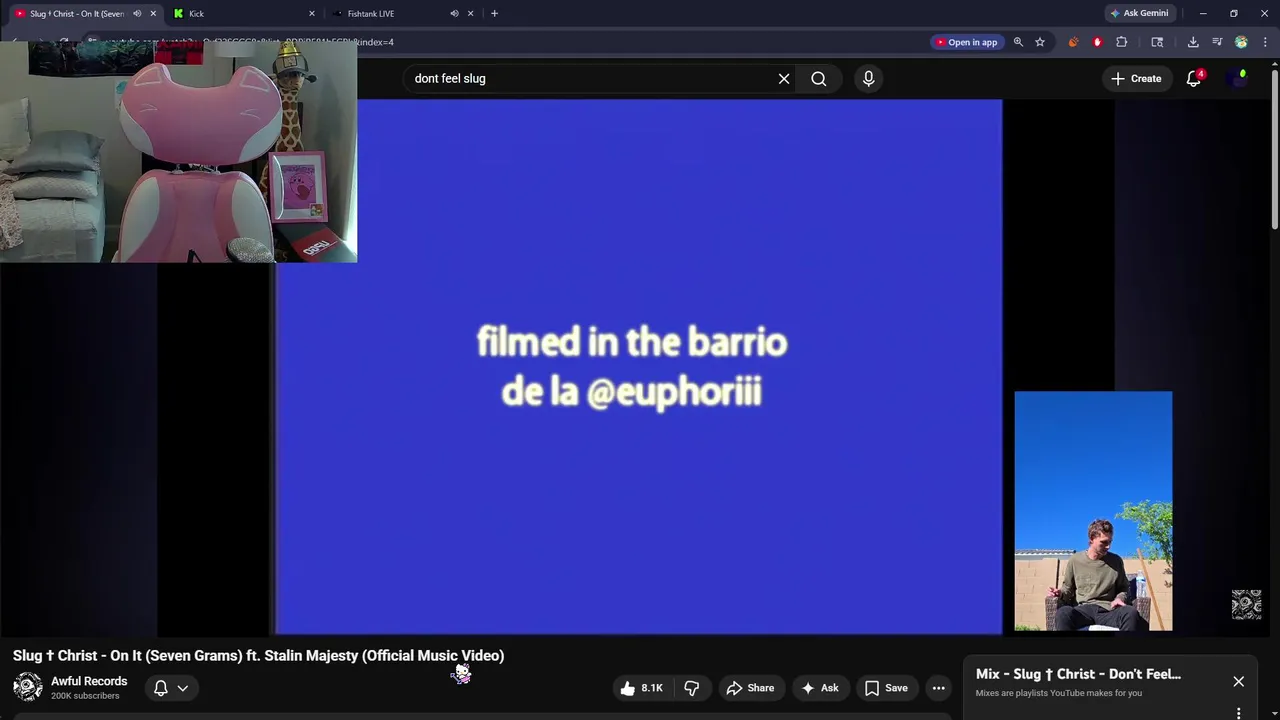Click the small video of a man sitting outdoors
This screenshot has width=1280, height=720.
click(1093, 511)
